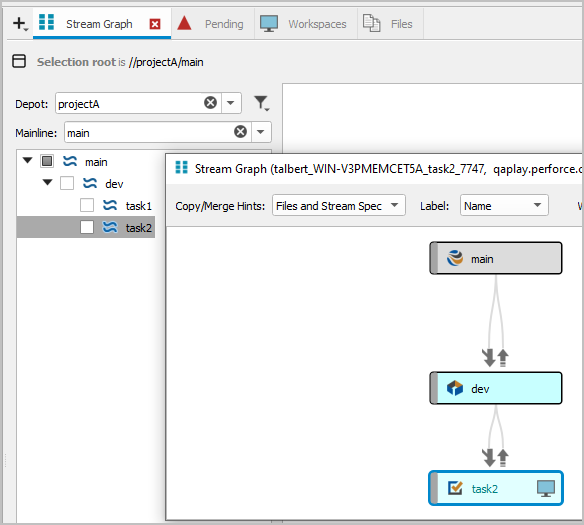Select the dev node in graph
Image resolution: width=584 pixels, height=525 pixels.
(496, 388)
